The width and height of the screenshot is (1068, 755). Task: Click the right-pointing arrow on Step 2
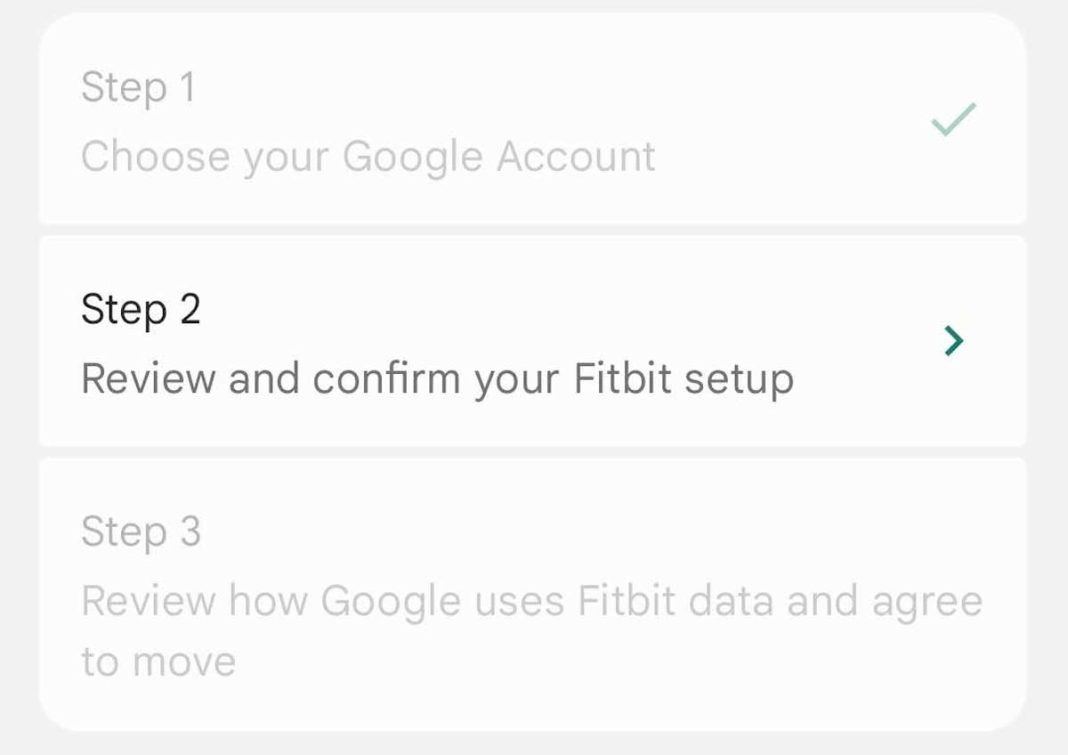click(x=952, y=340)
